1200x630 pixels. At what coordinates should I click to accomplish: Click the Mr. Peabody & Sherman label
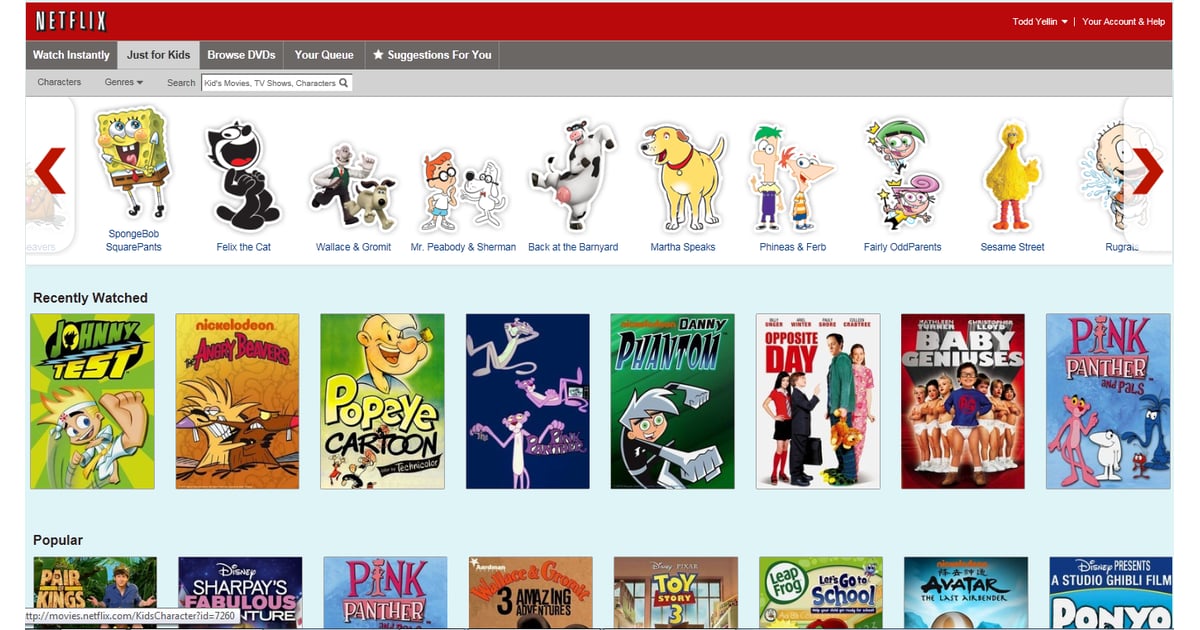pos(463,247)
